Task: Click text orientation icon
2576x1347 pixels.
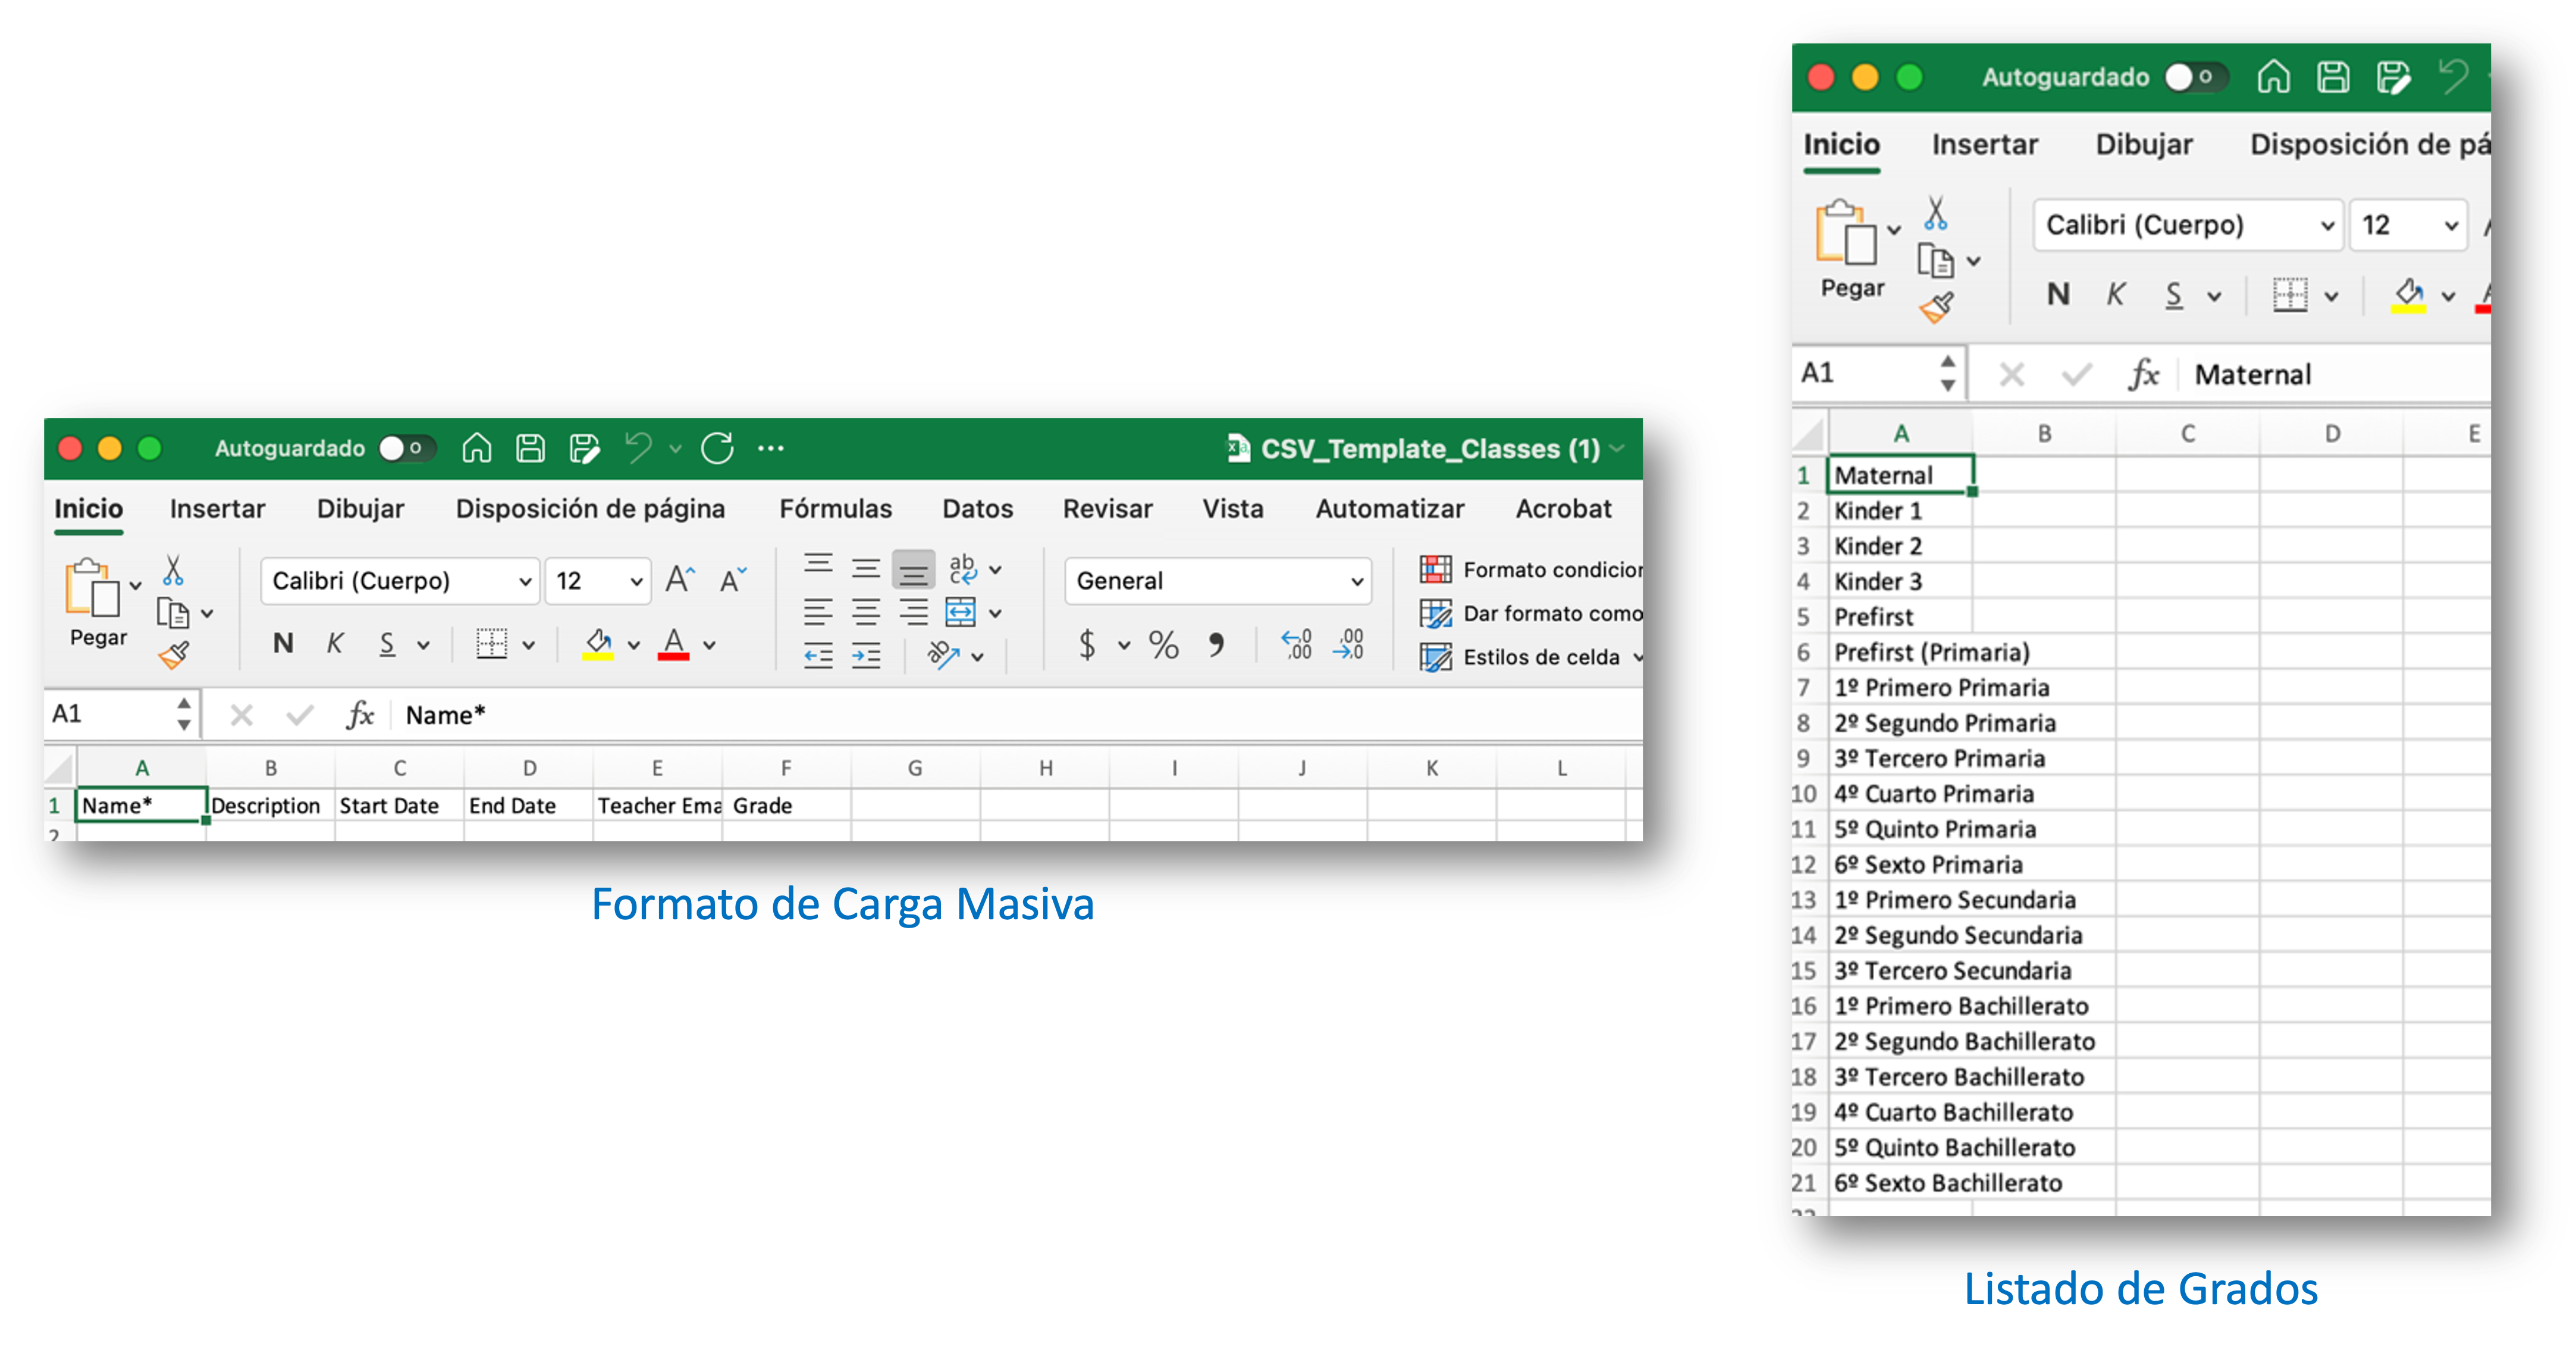Action: pyautogui.click(x=943, y=655)
